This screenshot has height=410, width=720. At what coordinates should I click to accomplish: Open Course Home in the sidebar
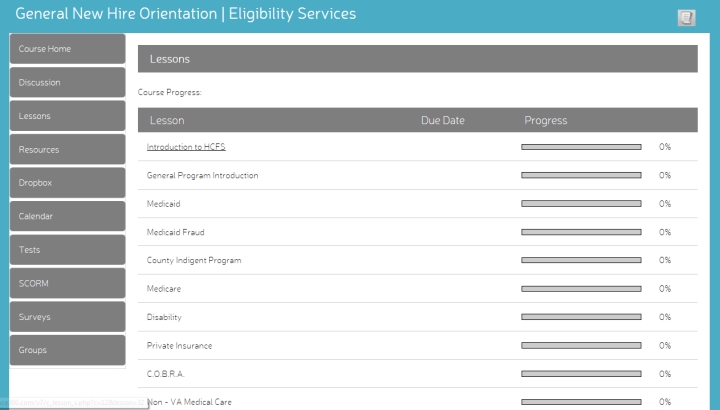tap(67, 49)
